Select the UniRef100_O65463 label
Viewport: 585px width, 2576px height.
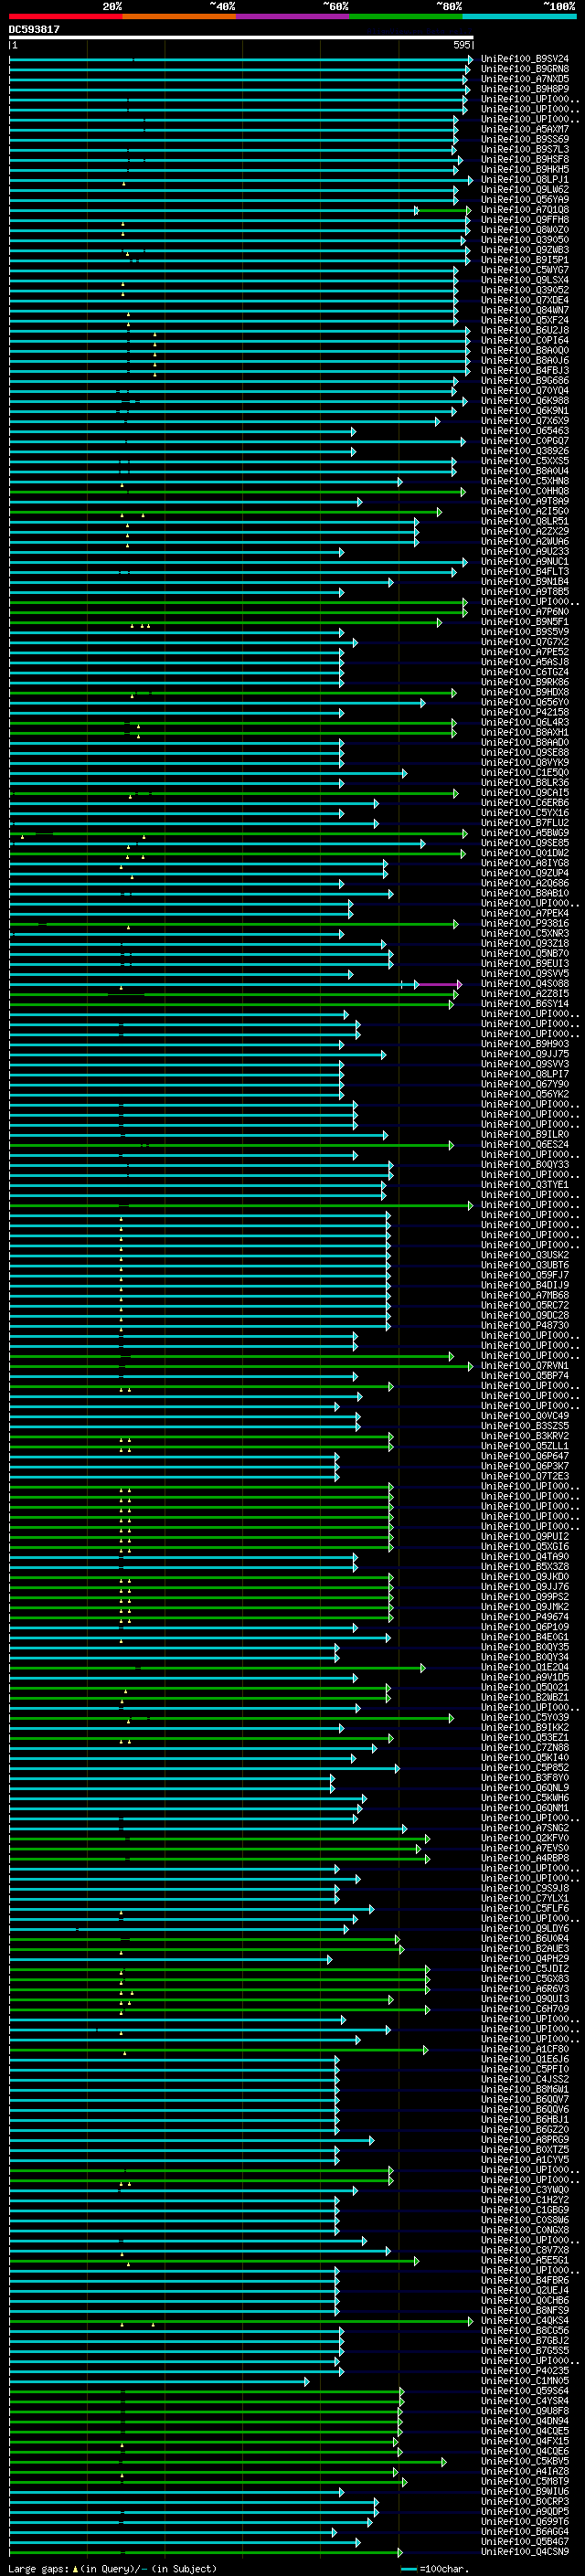click(525, 432)
